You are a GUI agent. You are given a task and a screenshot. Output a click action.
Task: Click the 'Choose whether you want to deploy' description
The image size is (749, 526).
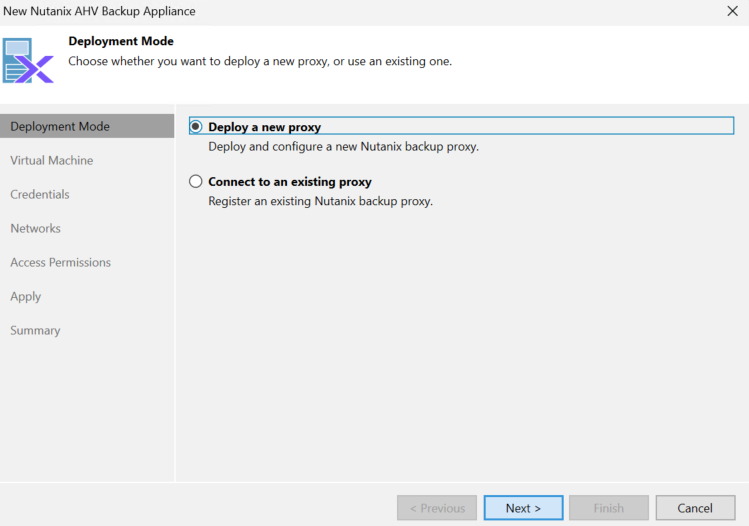[x=260, y=62]
